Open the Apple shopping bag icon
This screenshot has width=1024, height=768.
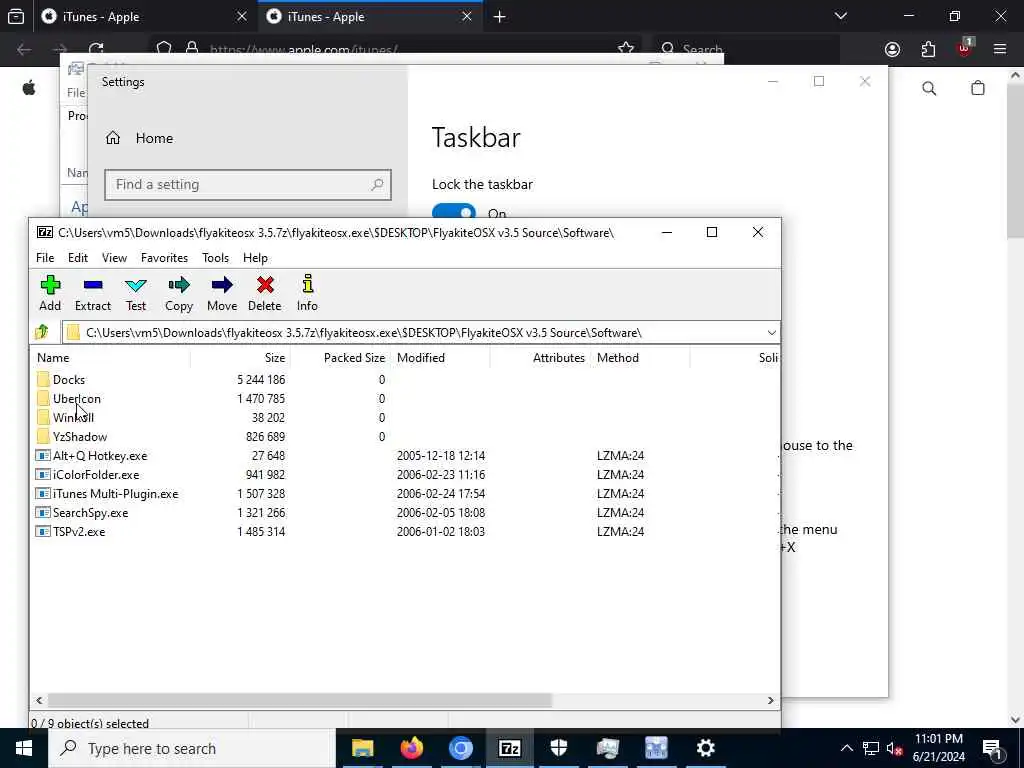pyautogui.click(x=977, y=88)
